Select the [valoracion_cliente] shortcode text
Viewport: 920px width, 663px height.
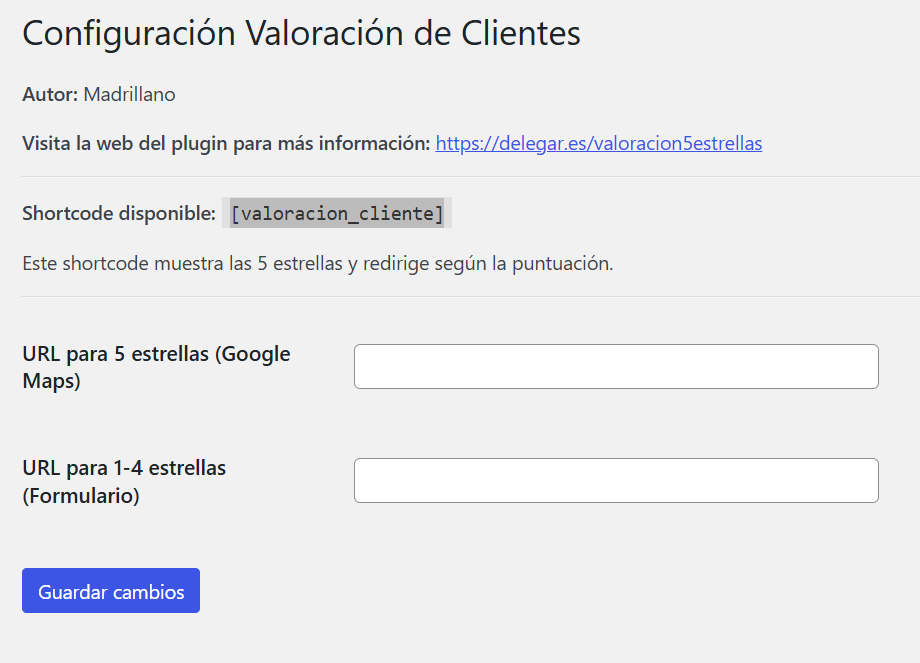point(337,213)
